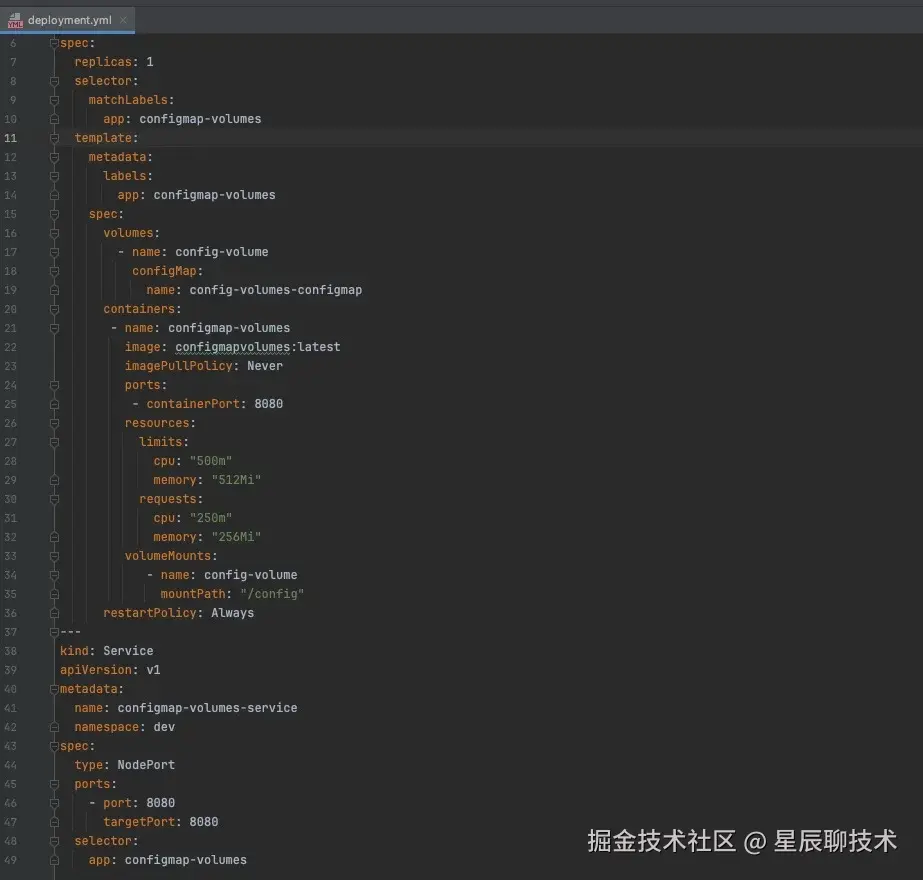
Task: Collapse the ports block on line 24
Action: tap(54, 385)
